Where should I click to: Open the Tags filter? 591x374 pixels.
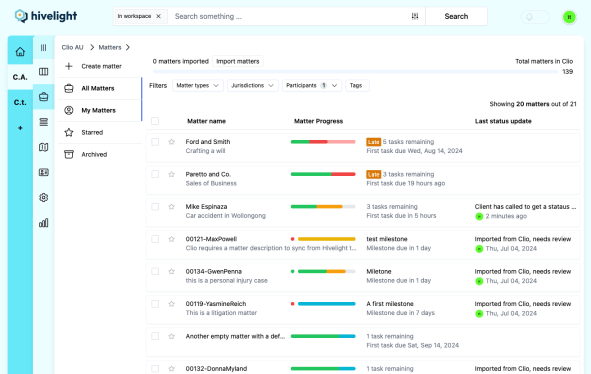click(x=357, y=86)
